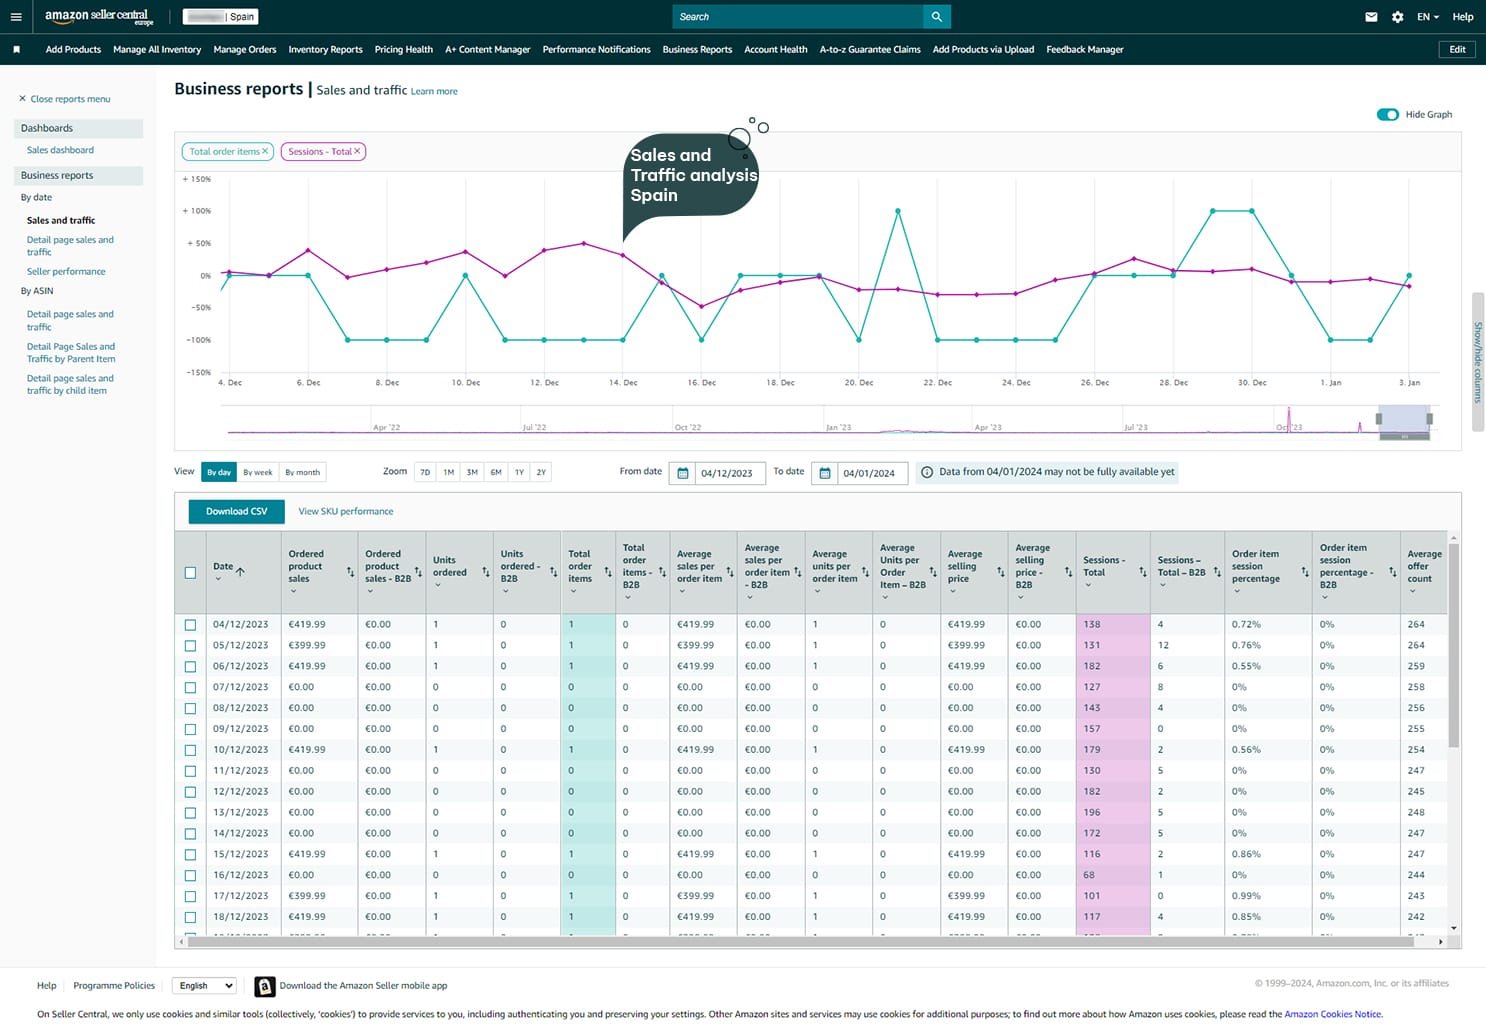Open the View SKU performance link
The width and height of the screenshot is (1486, 1026).
pos(345,511)
